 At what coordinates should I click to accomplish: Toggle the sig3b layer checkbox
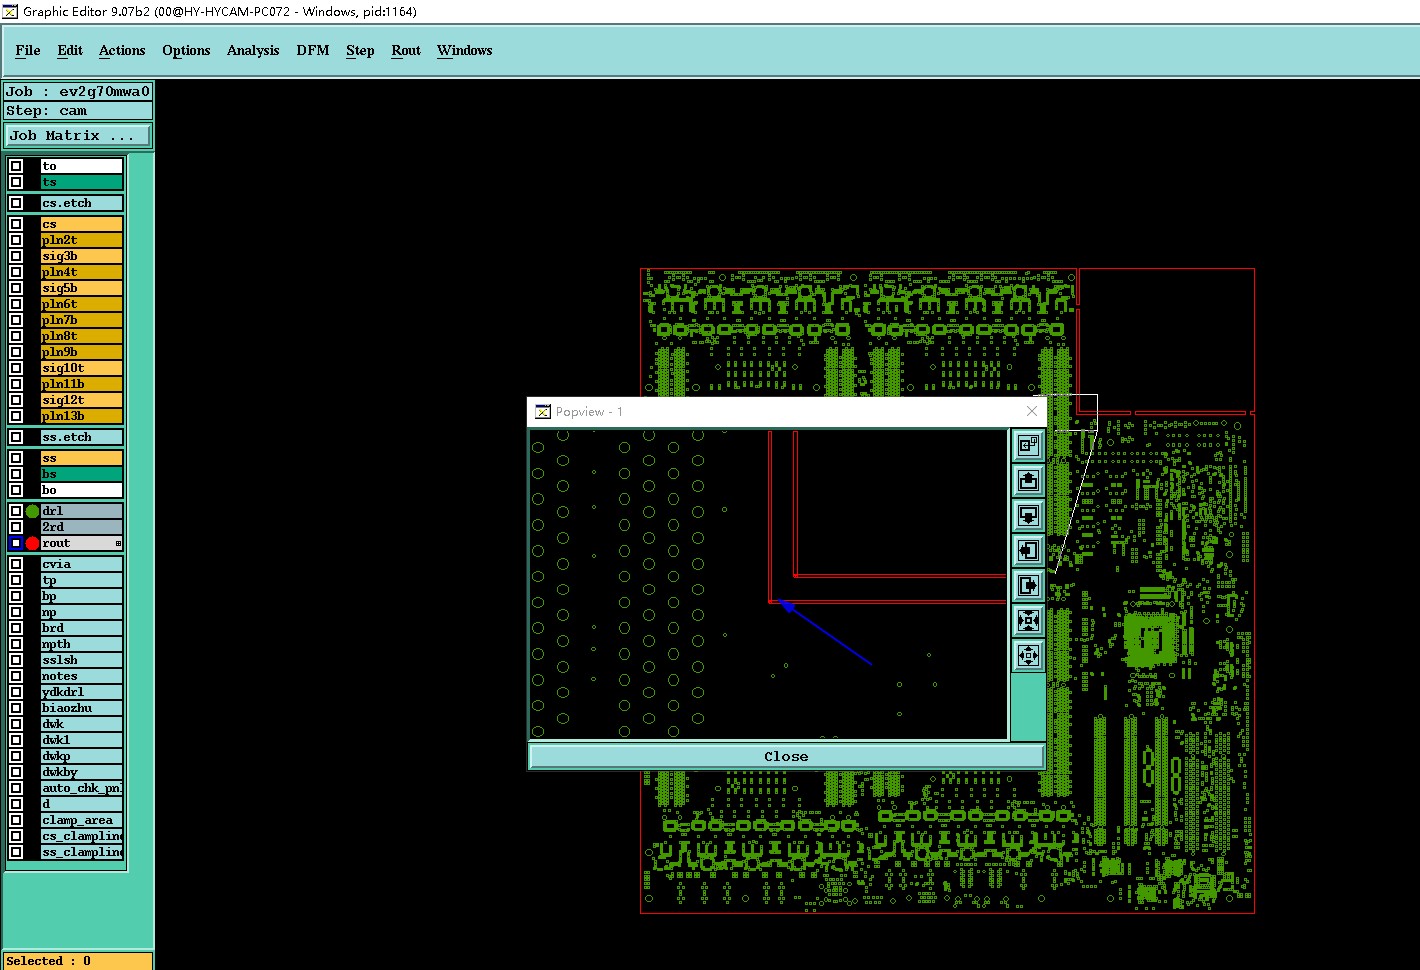click(16, 256)
